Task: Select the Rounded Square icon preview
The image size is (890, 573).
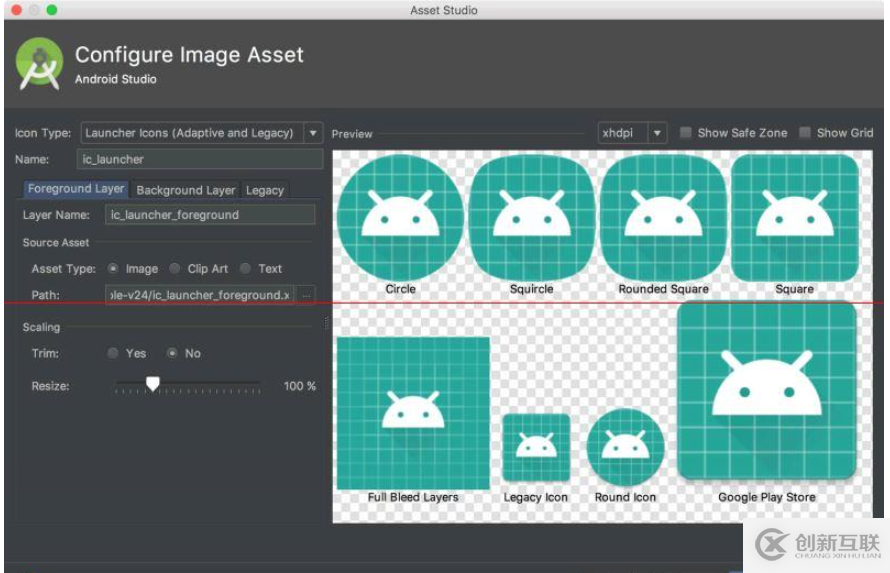Action: [664, 218]
